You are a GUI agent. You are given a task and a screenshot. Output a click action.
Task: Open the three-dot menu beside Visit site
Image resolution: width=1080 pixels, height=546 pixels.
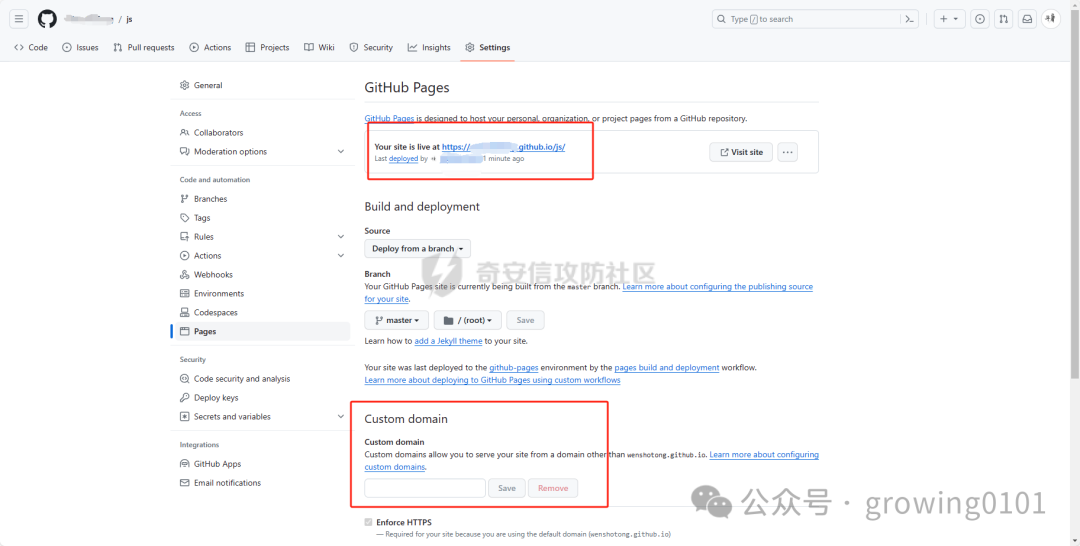tap(788, 152)
